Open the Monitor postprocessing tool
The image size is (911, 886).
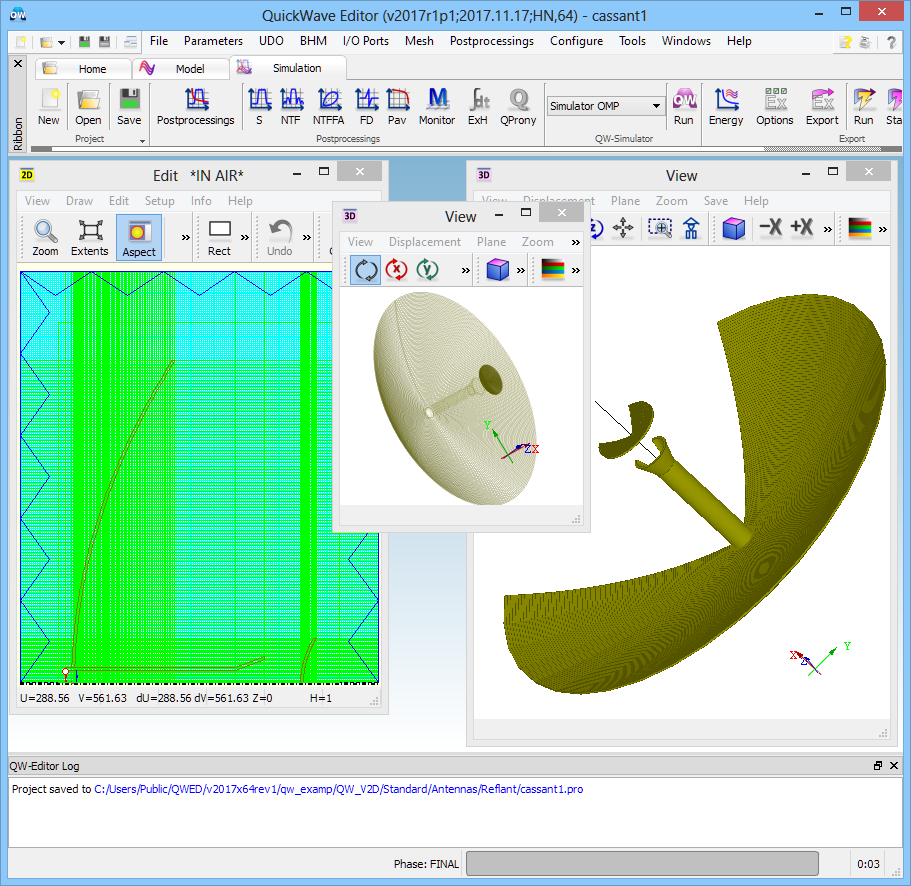point(436,106)
